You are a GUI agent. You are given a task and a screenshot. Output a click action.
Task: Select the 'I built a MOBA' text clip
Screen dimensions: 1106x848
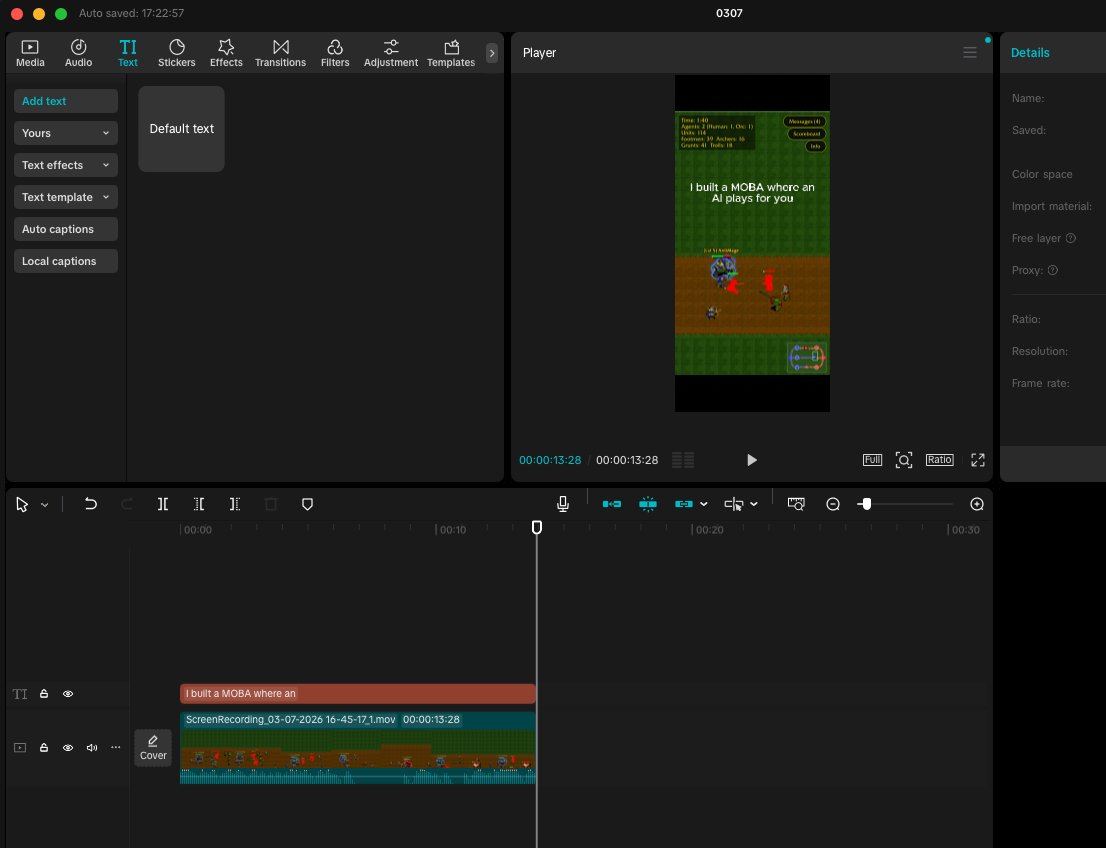tap(358, 693)
